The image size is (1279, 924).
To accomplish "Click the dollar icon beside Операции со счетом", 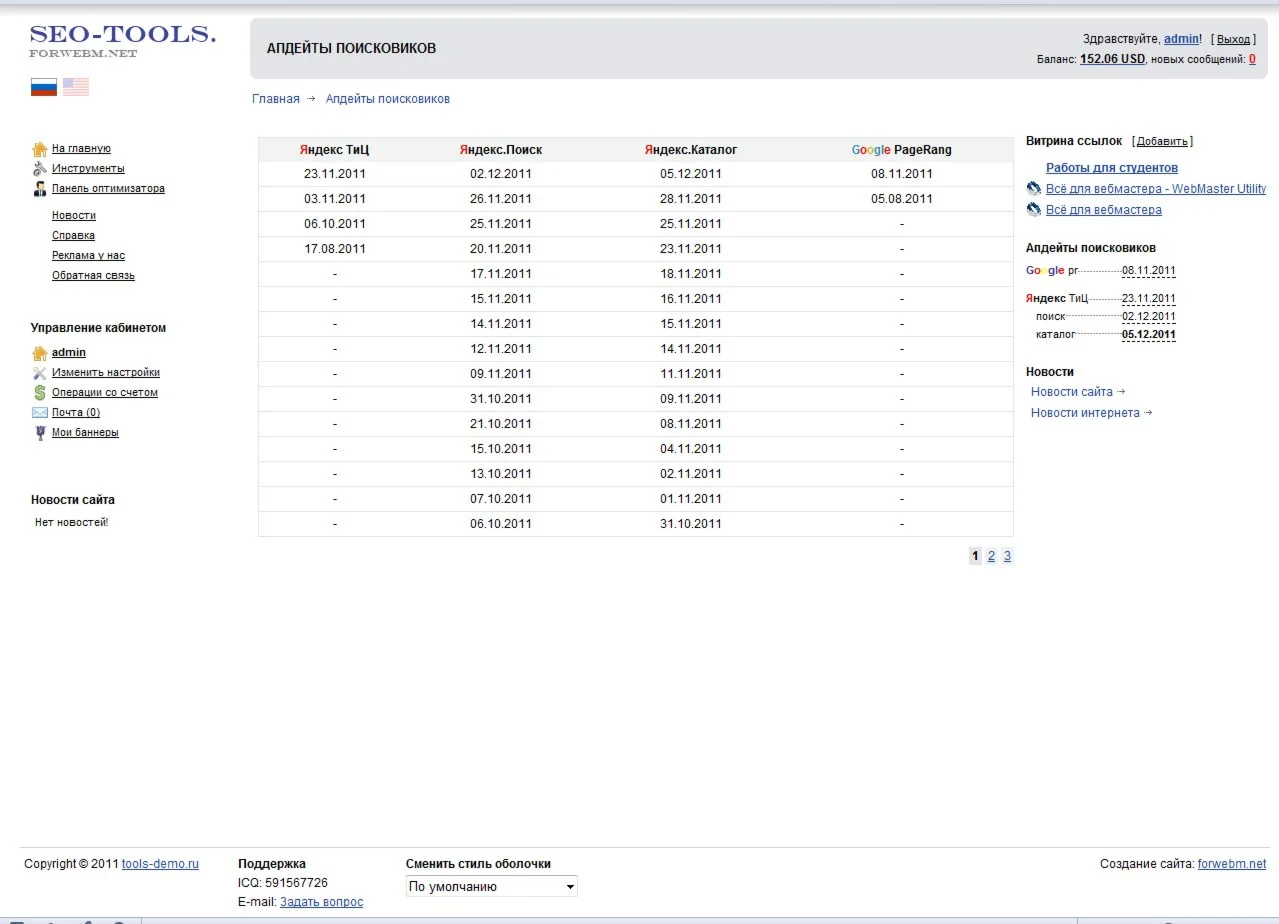I will coord(40,393).
